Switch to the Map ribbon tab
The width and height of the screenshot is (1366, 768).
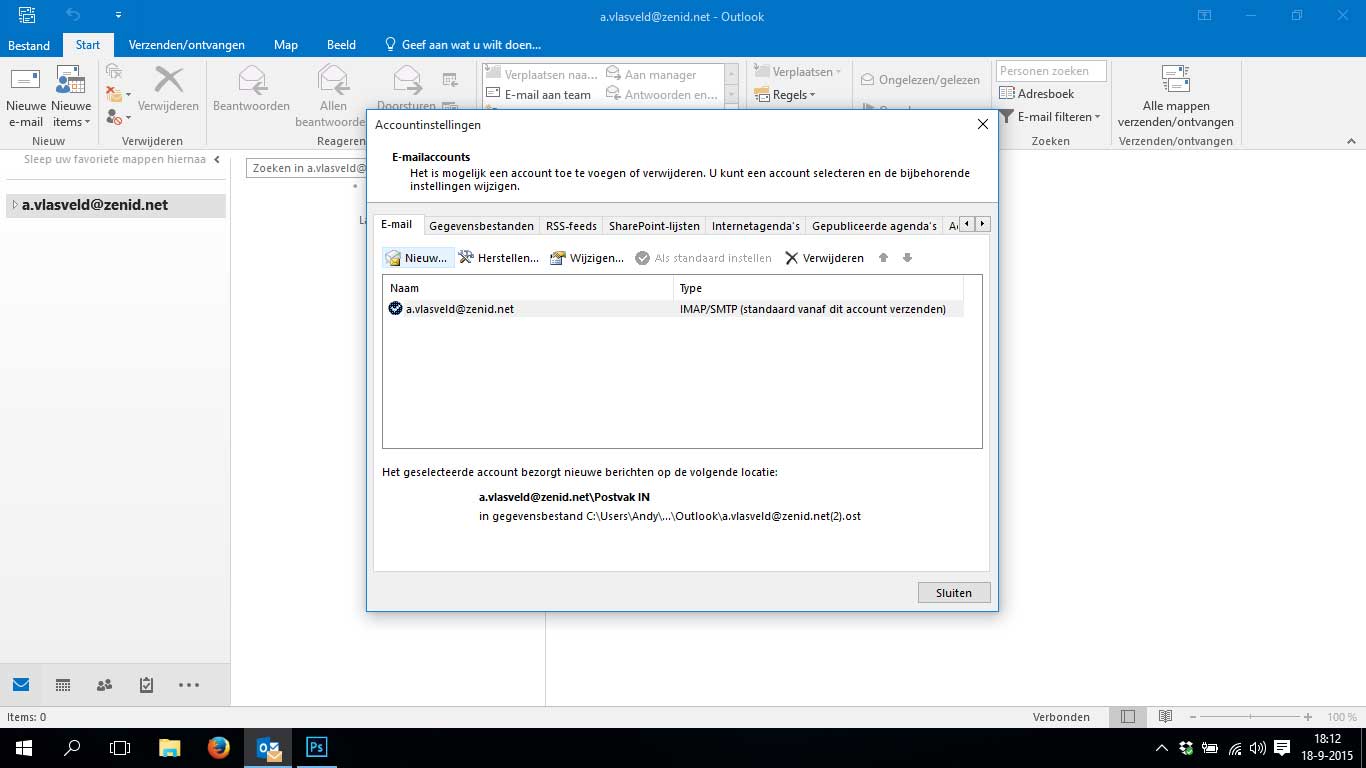point(286,45)
